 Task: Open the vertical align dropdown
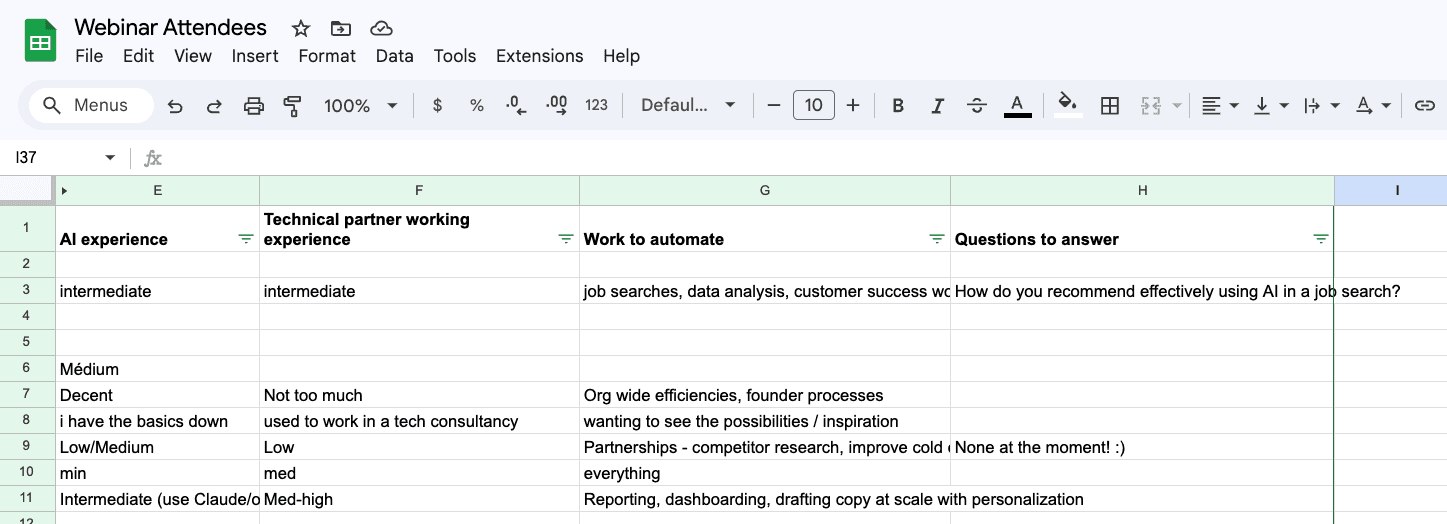tap(1271, 106)
